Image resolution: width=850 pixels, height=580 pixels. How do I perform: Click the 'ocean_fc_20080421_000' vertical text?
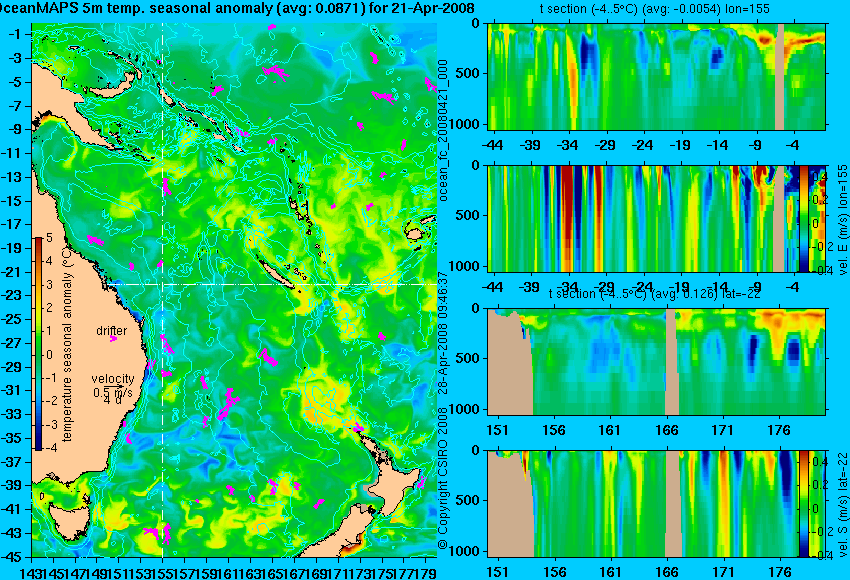click(x=443, y=131)
